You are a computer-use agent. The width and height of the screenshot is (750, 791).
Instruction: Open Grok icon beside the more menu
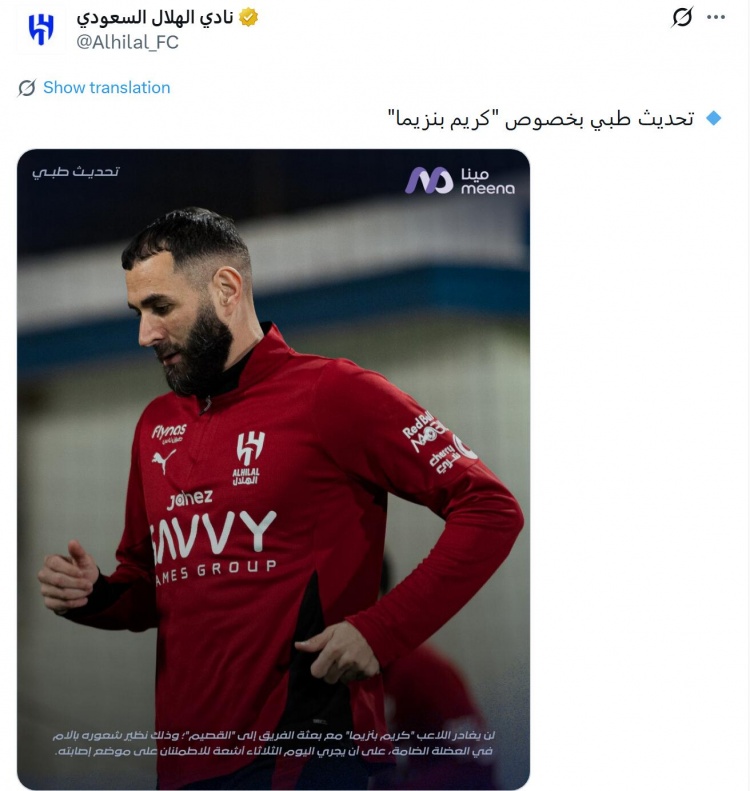(682, 17)
